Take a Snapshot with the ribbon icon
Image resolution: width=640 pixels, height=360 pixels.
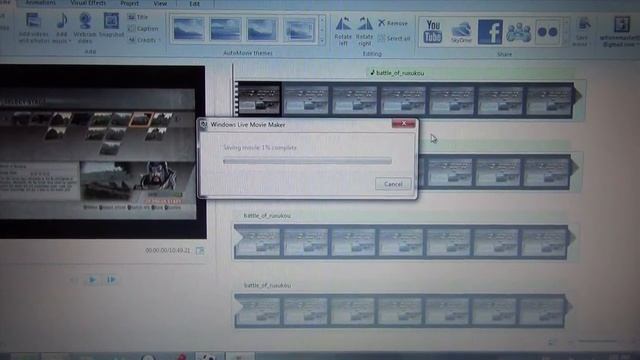click(x=111, y=21)
